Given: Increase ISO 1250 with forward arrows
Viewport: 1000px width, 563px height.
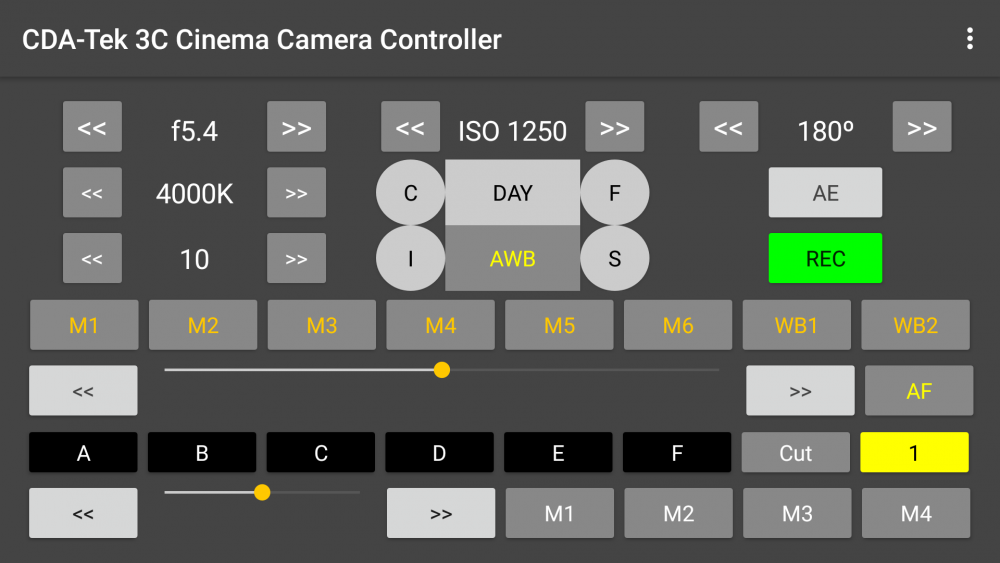Looking at the screenshot, I should point(614,127).
